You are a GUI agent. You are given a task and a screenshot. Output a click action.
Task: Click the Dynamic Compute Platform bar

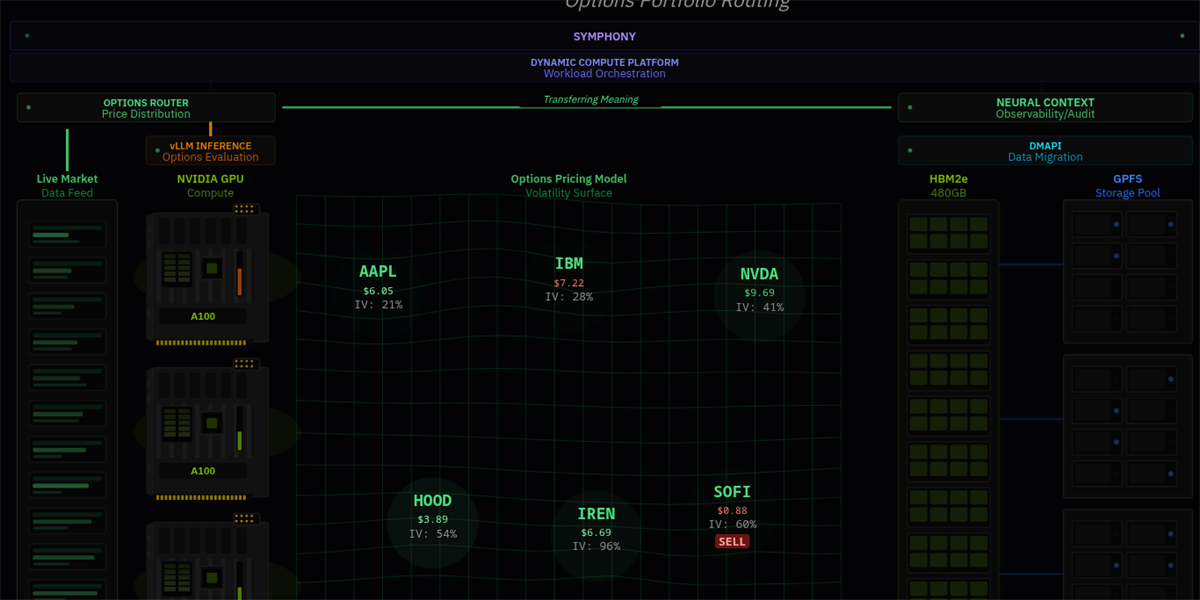(604, 68)
